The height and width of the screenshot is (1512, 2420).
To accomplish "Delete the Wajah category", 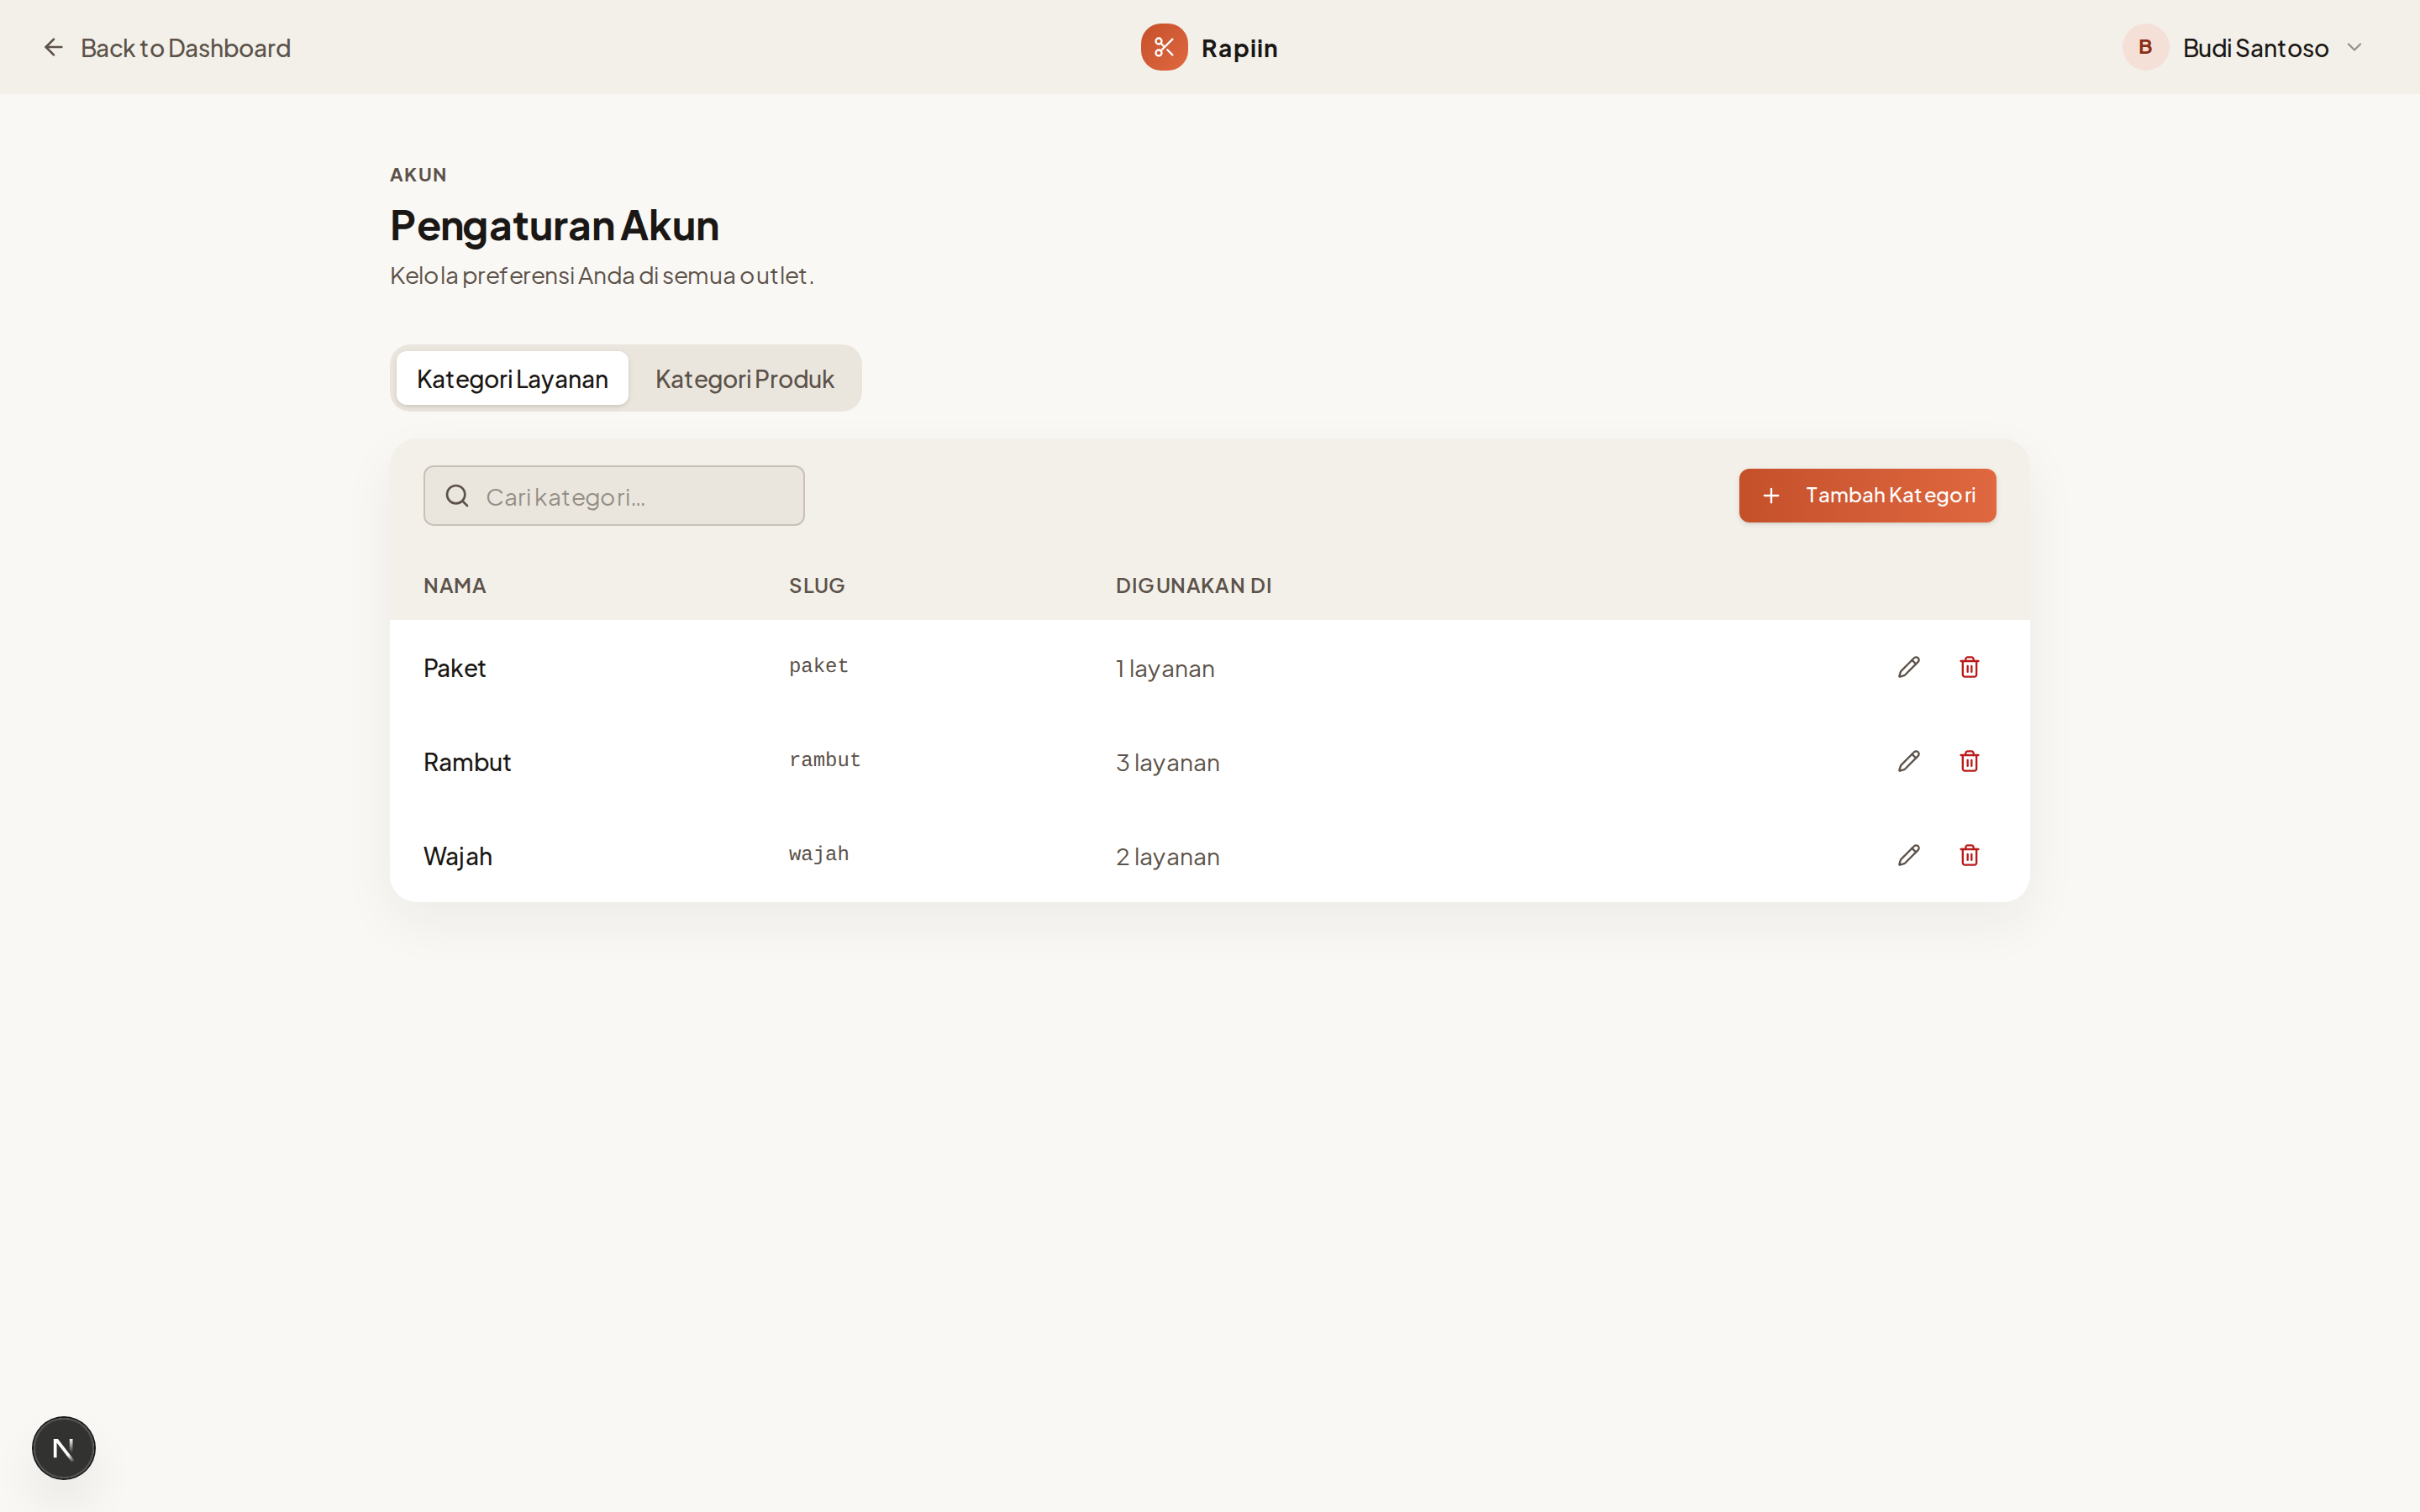I will coord(1969,855).
